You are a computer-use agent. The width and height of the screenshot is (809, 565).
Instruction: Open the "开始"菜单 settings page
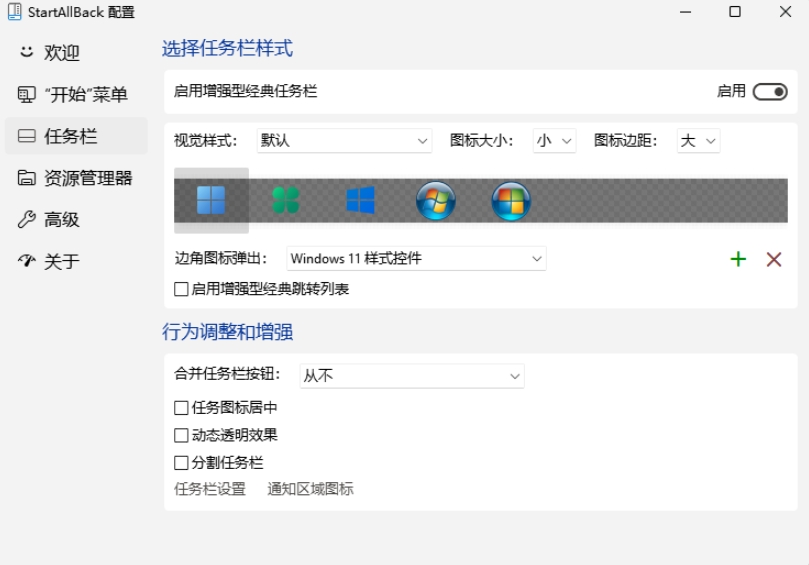point(76,94)
